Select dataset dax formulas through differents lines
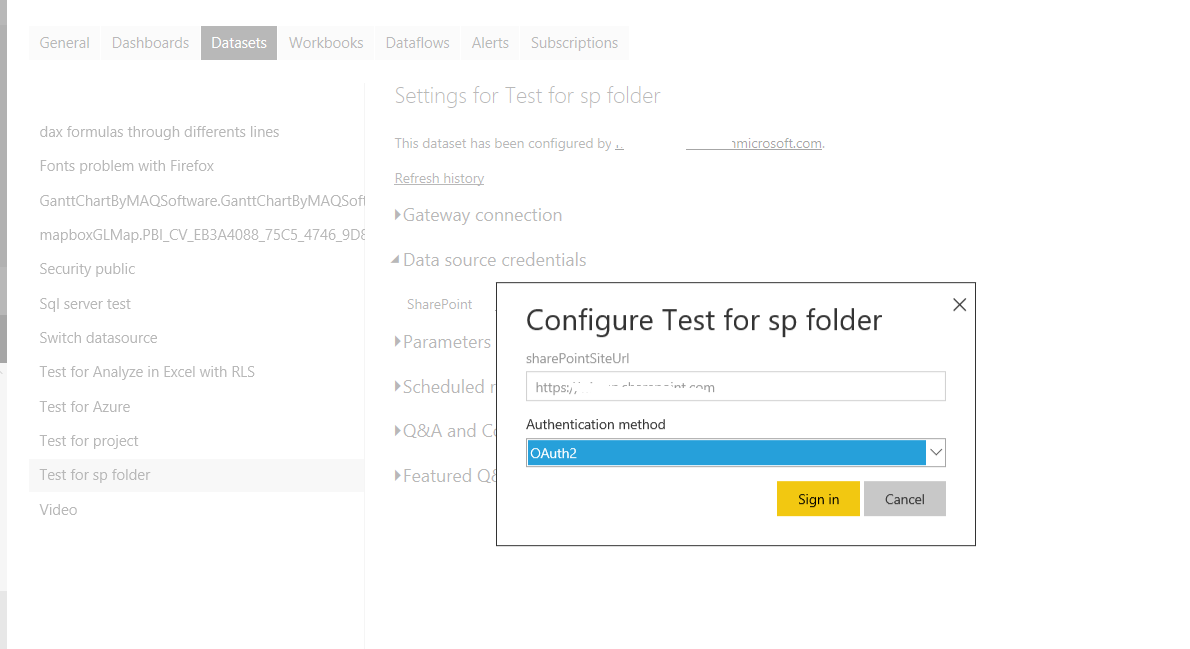 point(159,132)
